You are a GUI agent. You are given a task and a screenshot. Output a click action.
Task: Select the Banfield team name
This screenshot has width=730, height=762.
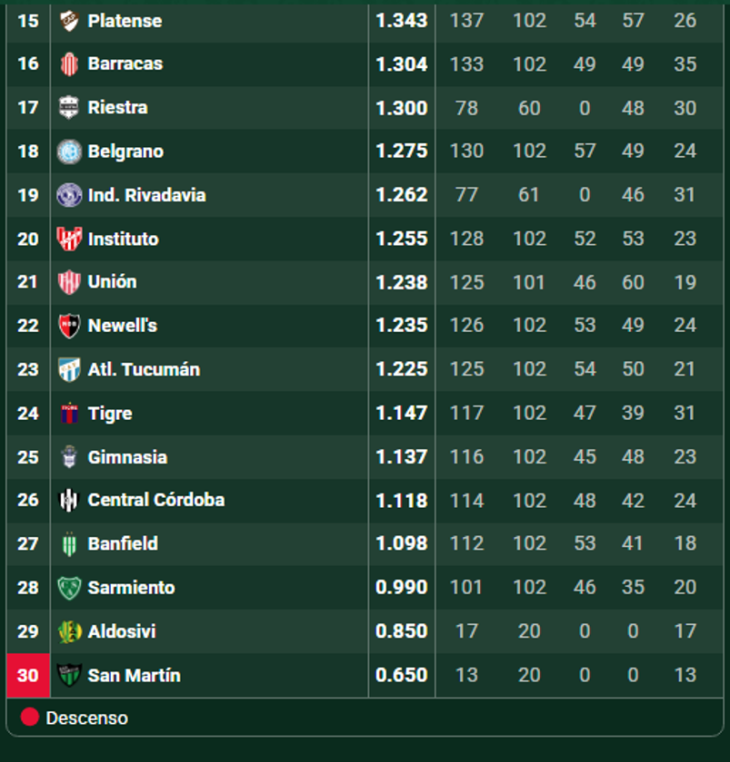[x=122, y=543]
